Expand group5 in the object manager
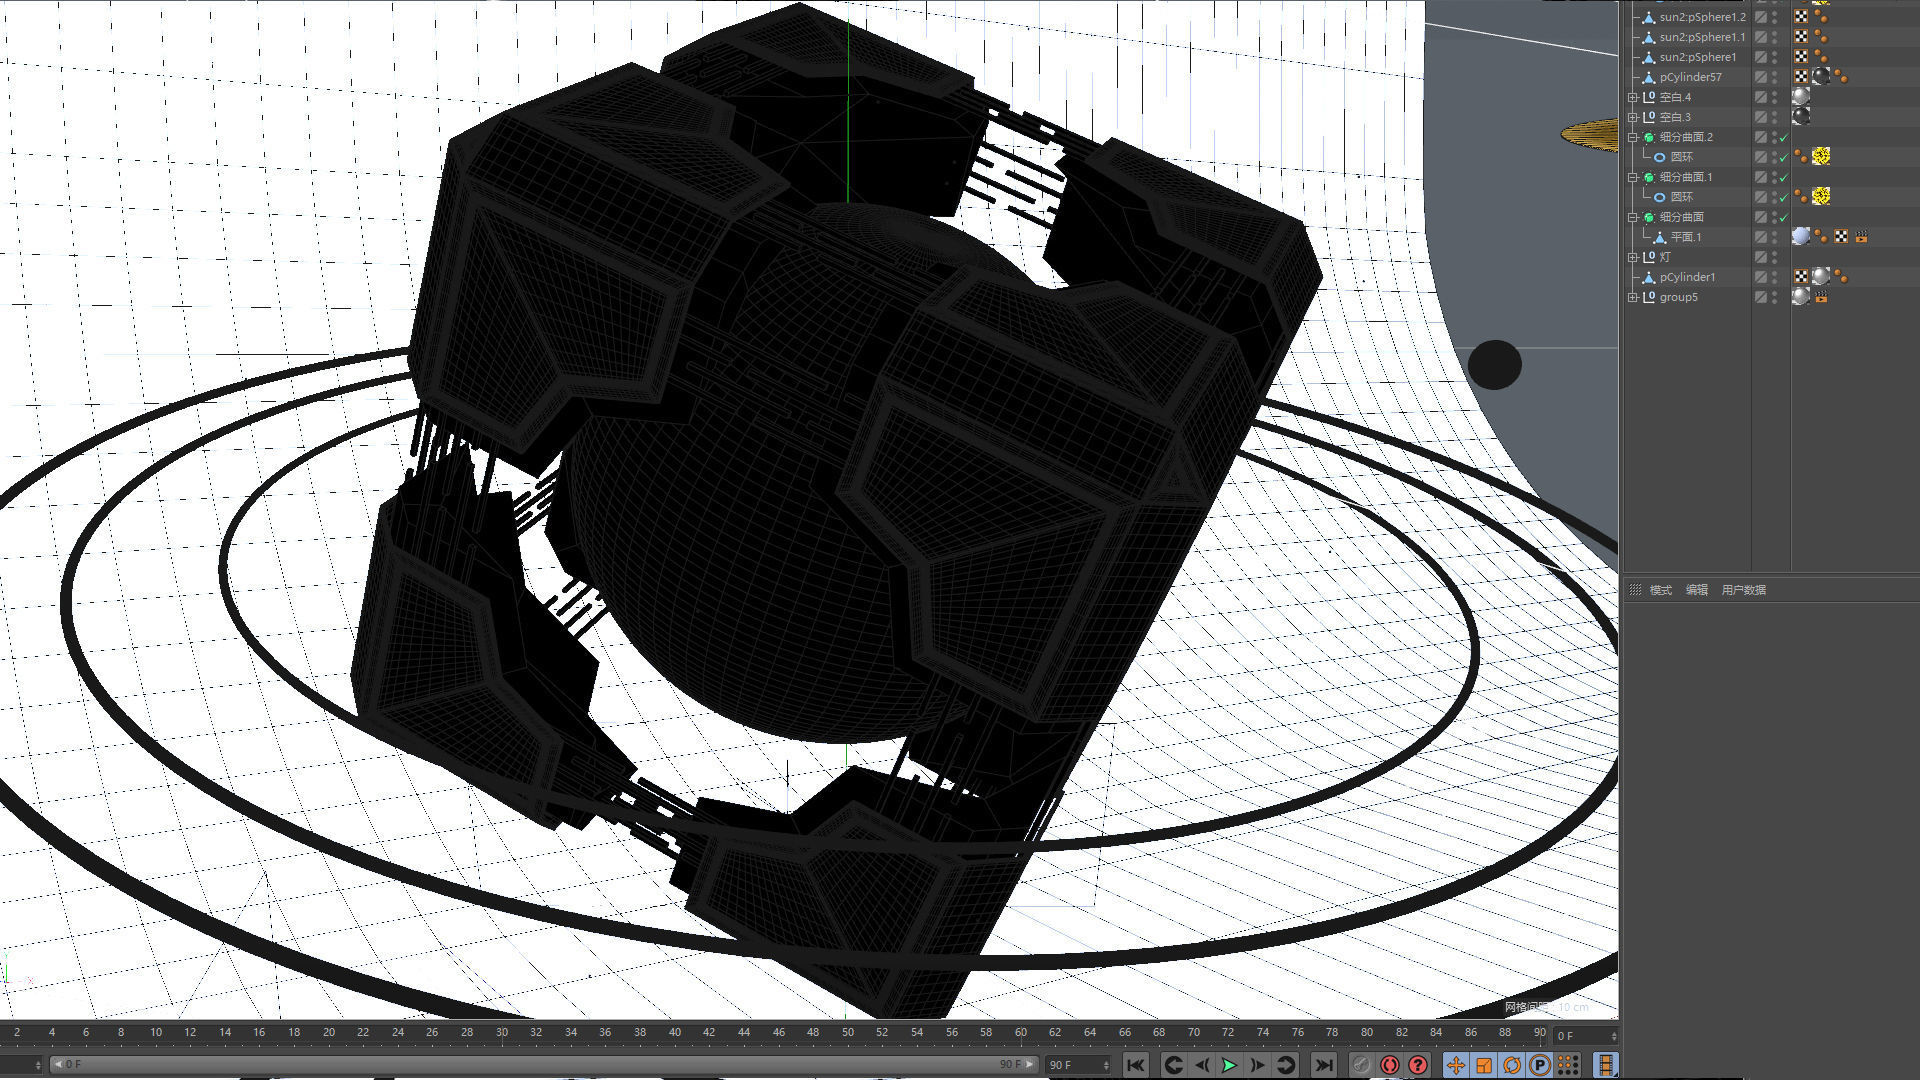 [1632, 296]
